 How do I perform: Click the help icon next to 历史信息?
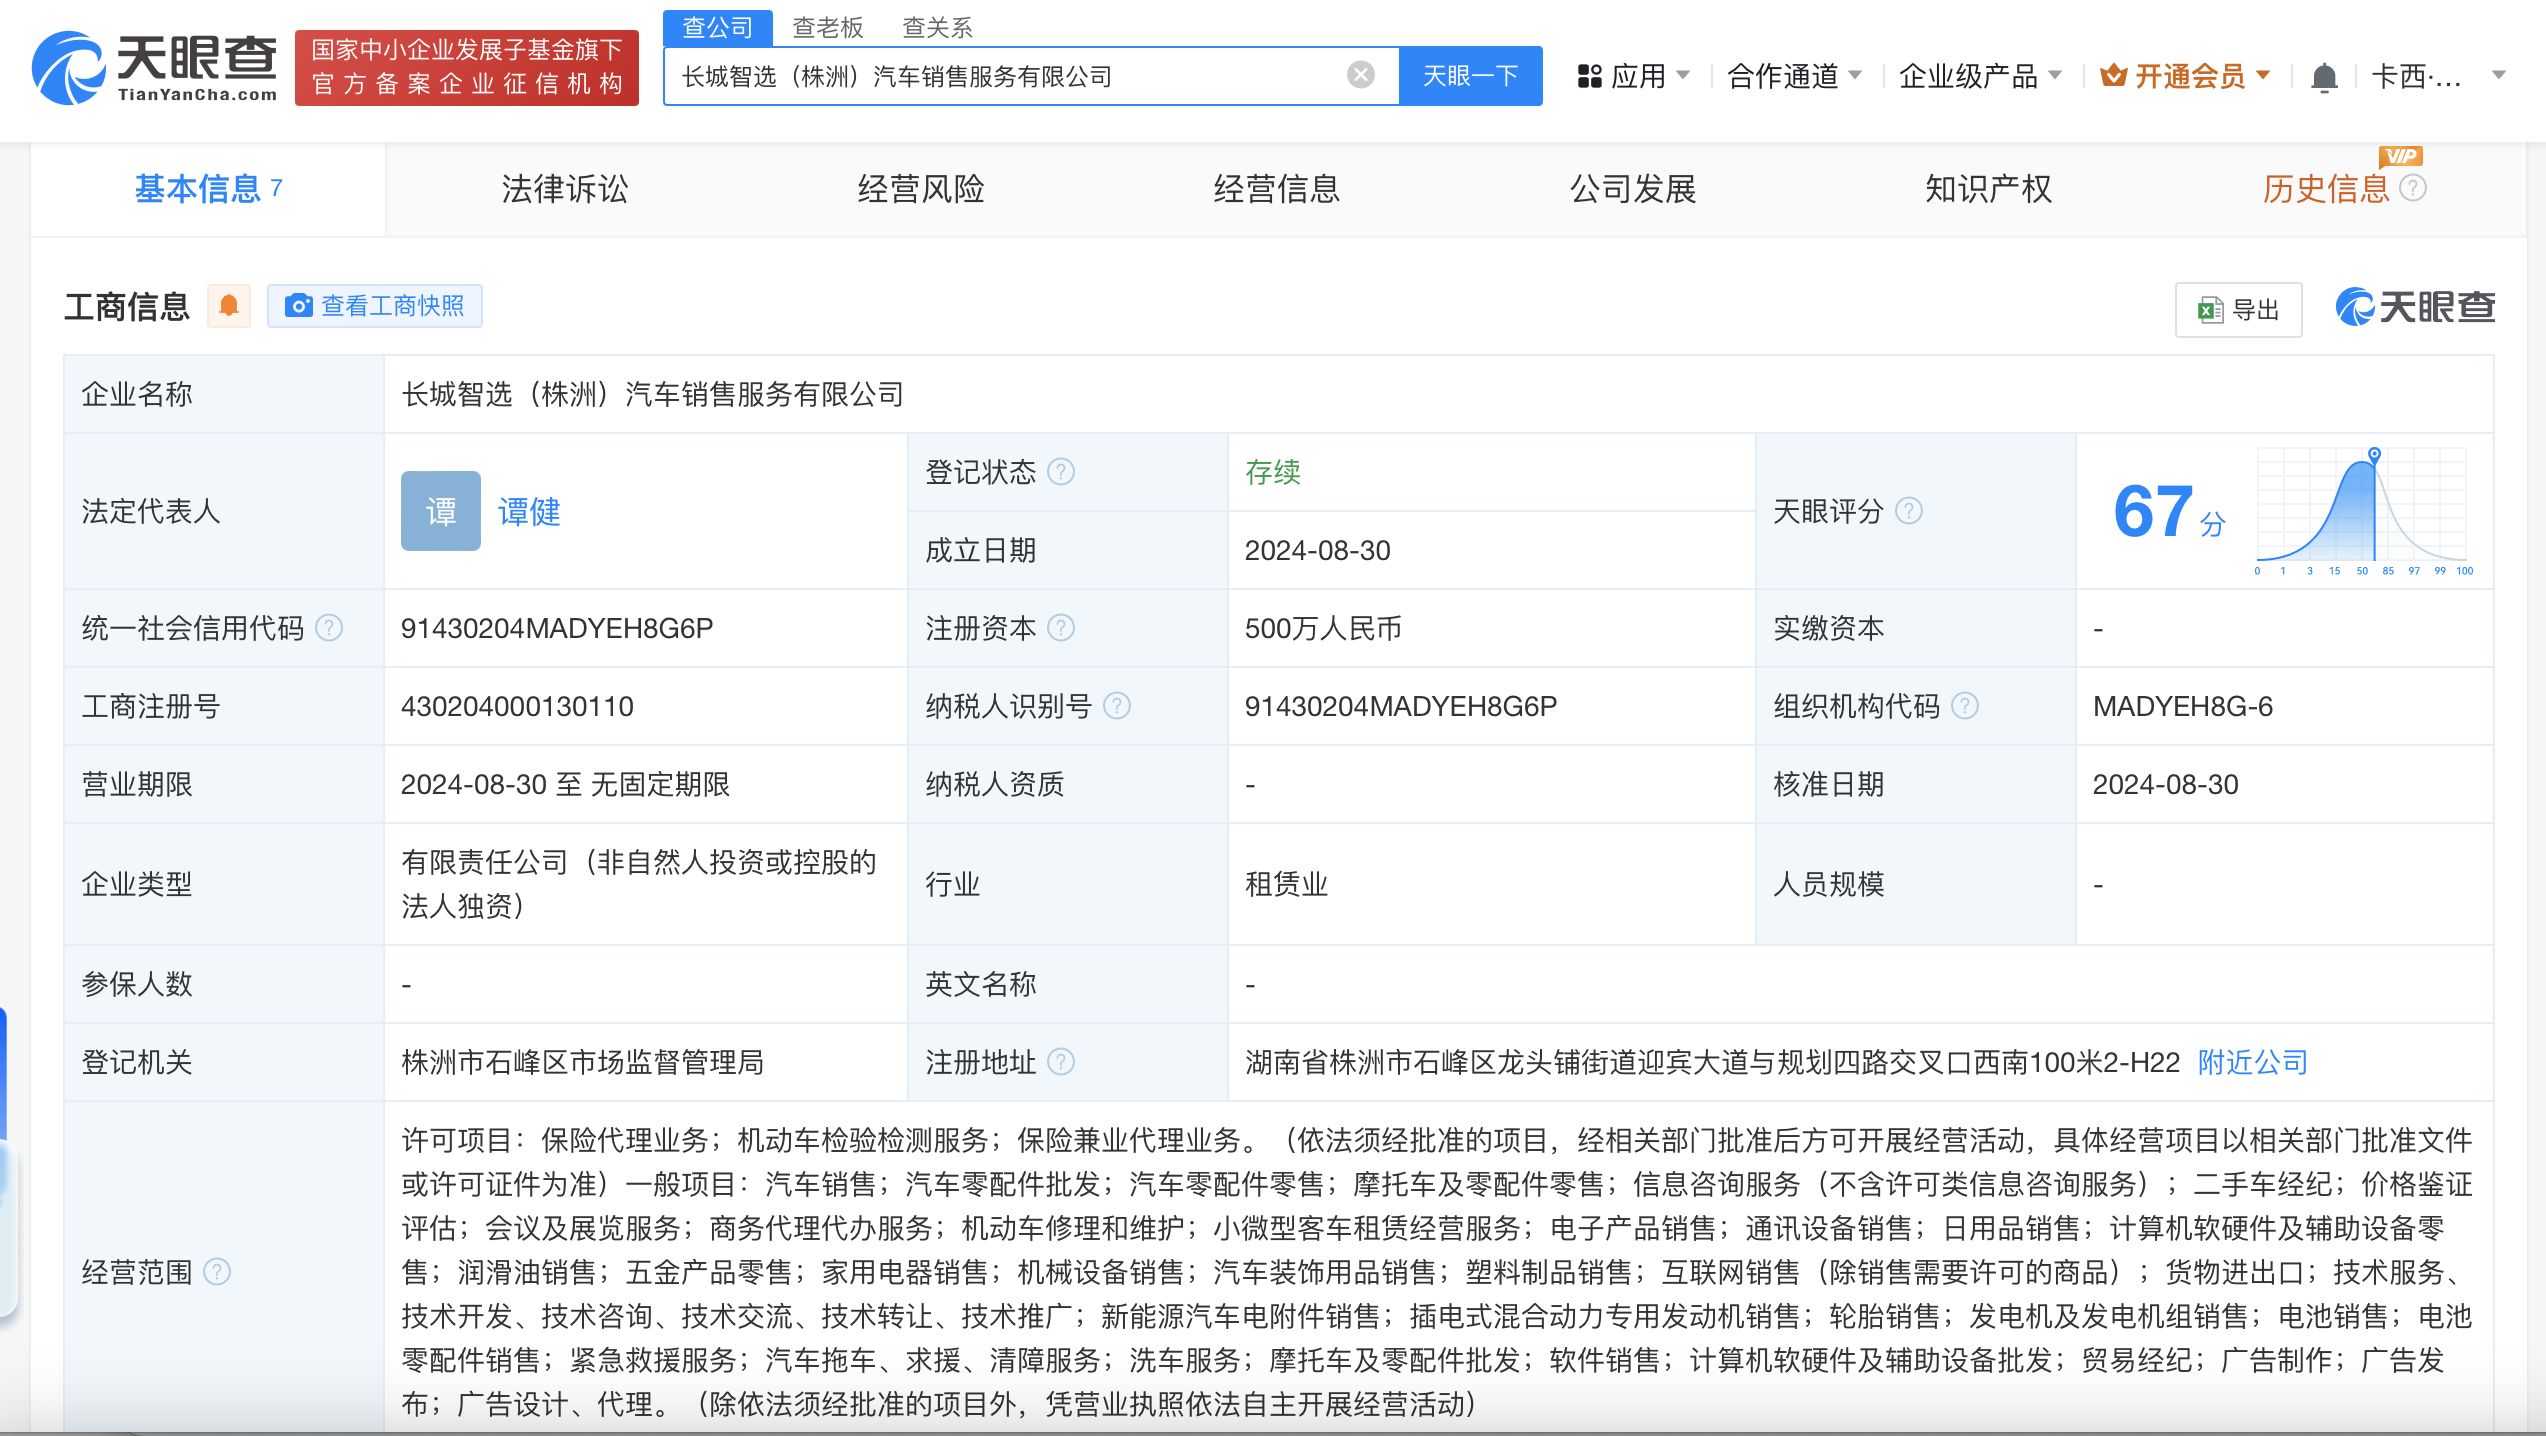coord(2413,188)
